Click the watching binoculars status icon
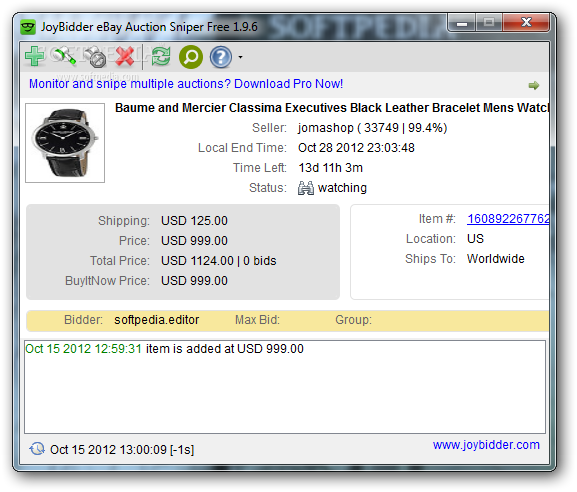Viewport: 577px width, 492px height. 305,188
